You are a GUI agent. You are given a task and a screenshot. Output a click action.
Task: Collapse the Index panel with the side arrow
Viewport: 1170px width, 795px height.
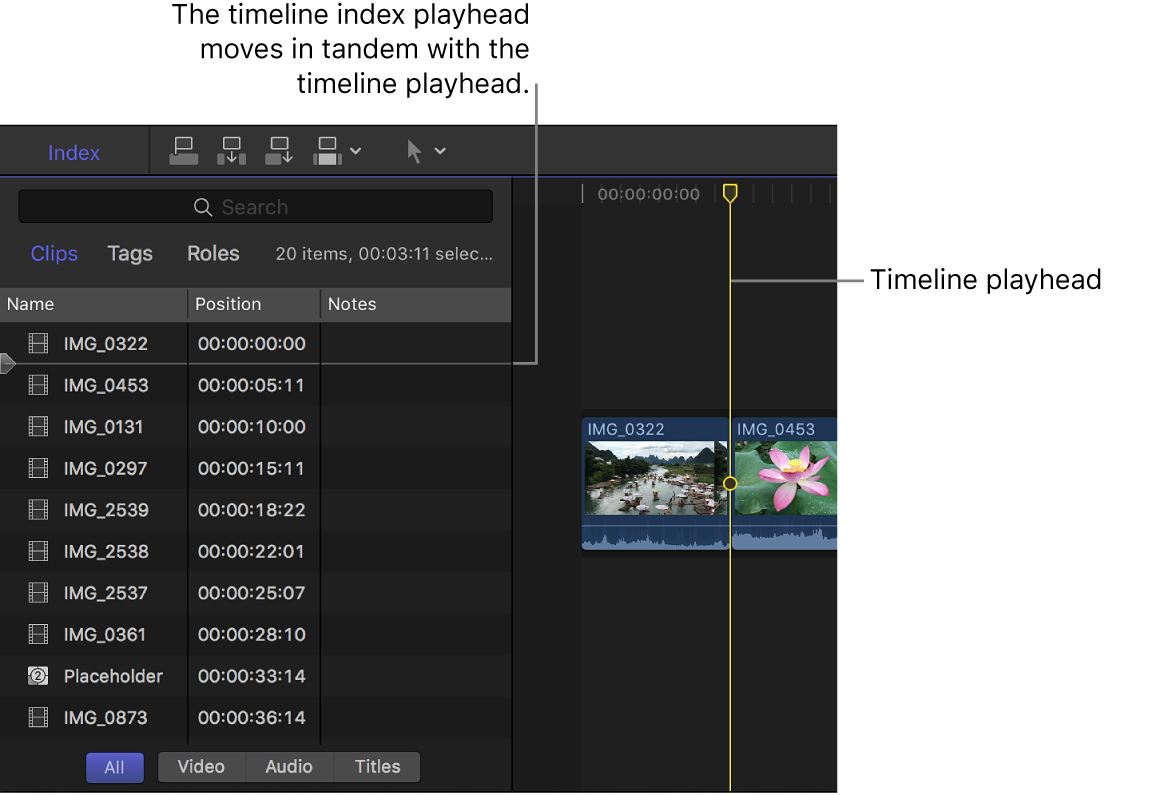[x=6, y=363]
